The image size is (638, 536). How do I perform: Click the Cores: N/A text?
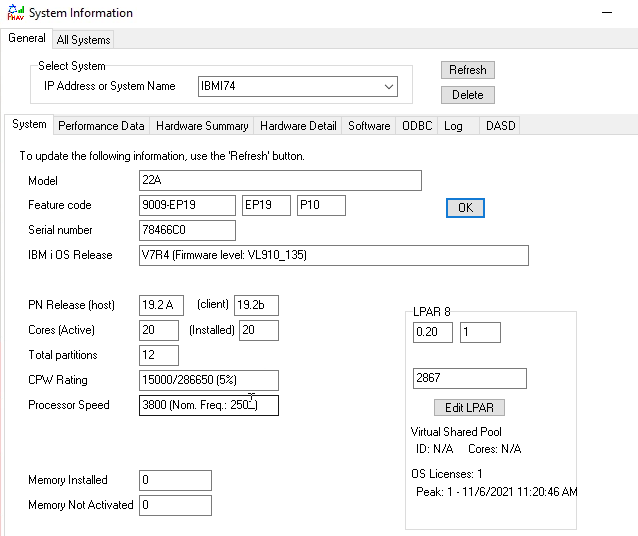[x=494, y=449]
